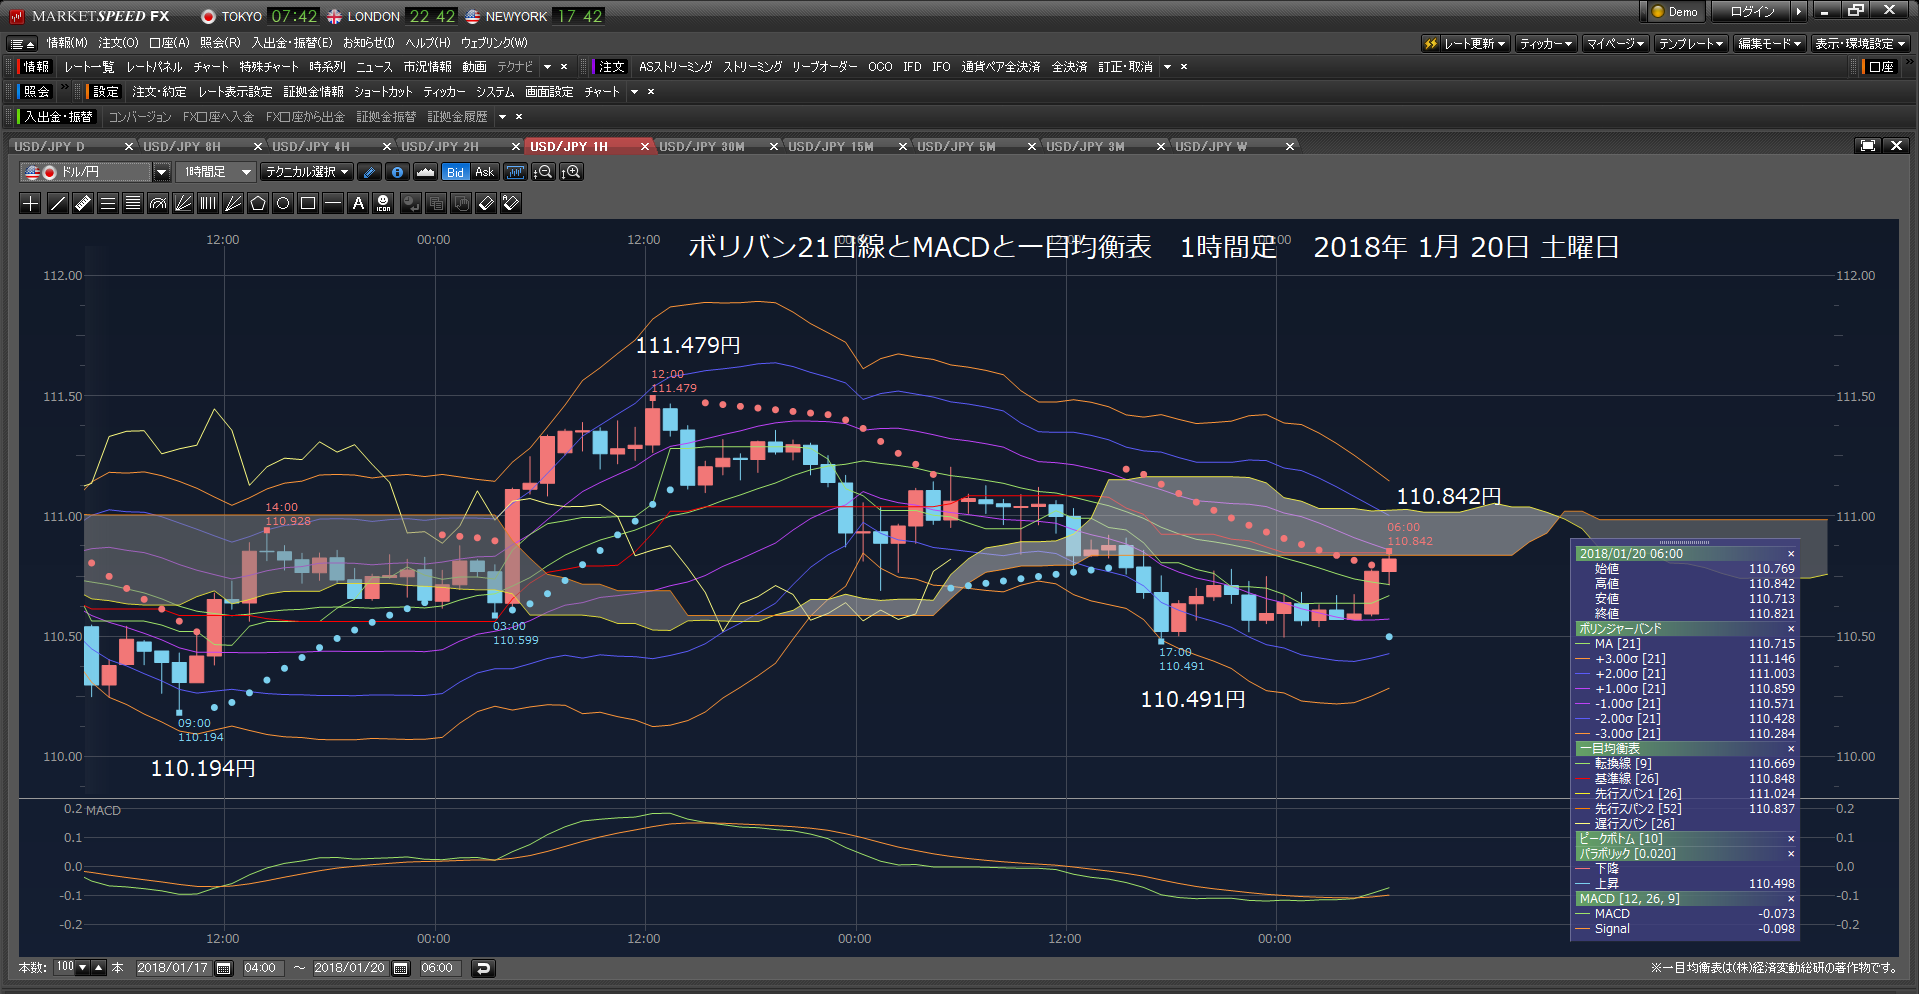Screen dimensions: 1919x994
Task: Click the reset arrow beside date range
Action: tap(483, 968)
